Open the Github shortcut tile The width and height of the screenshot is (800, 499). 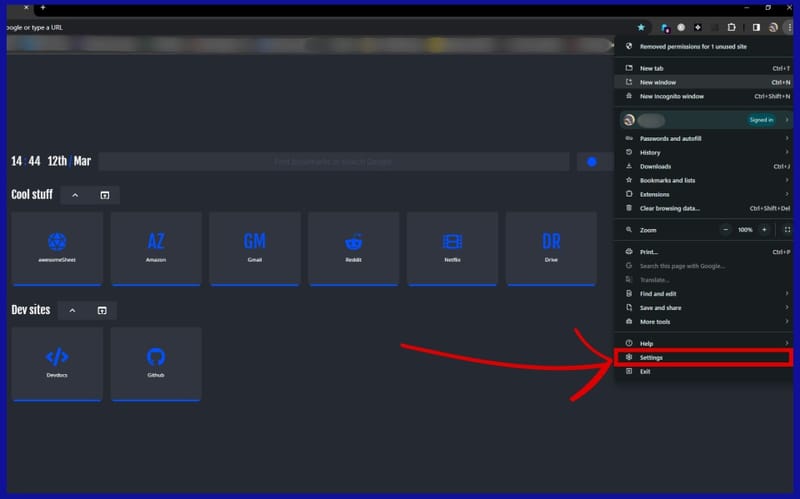click(156, 362)
